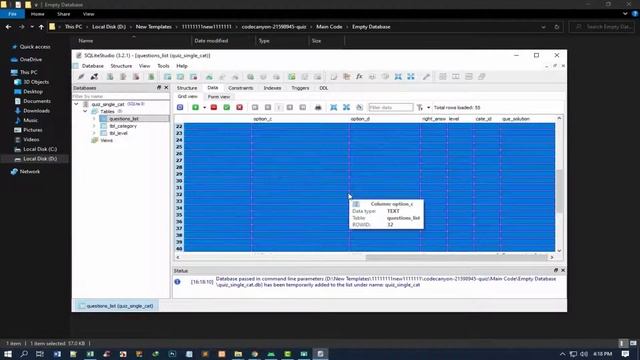
Task: Open the Tools menu
Action: [163, 66]
